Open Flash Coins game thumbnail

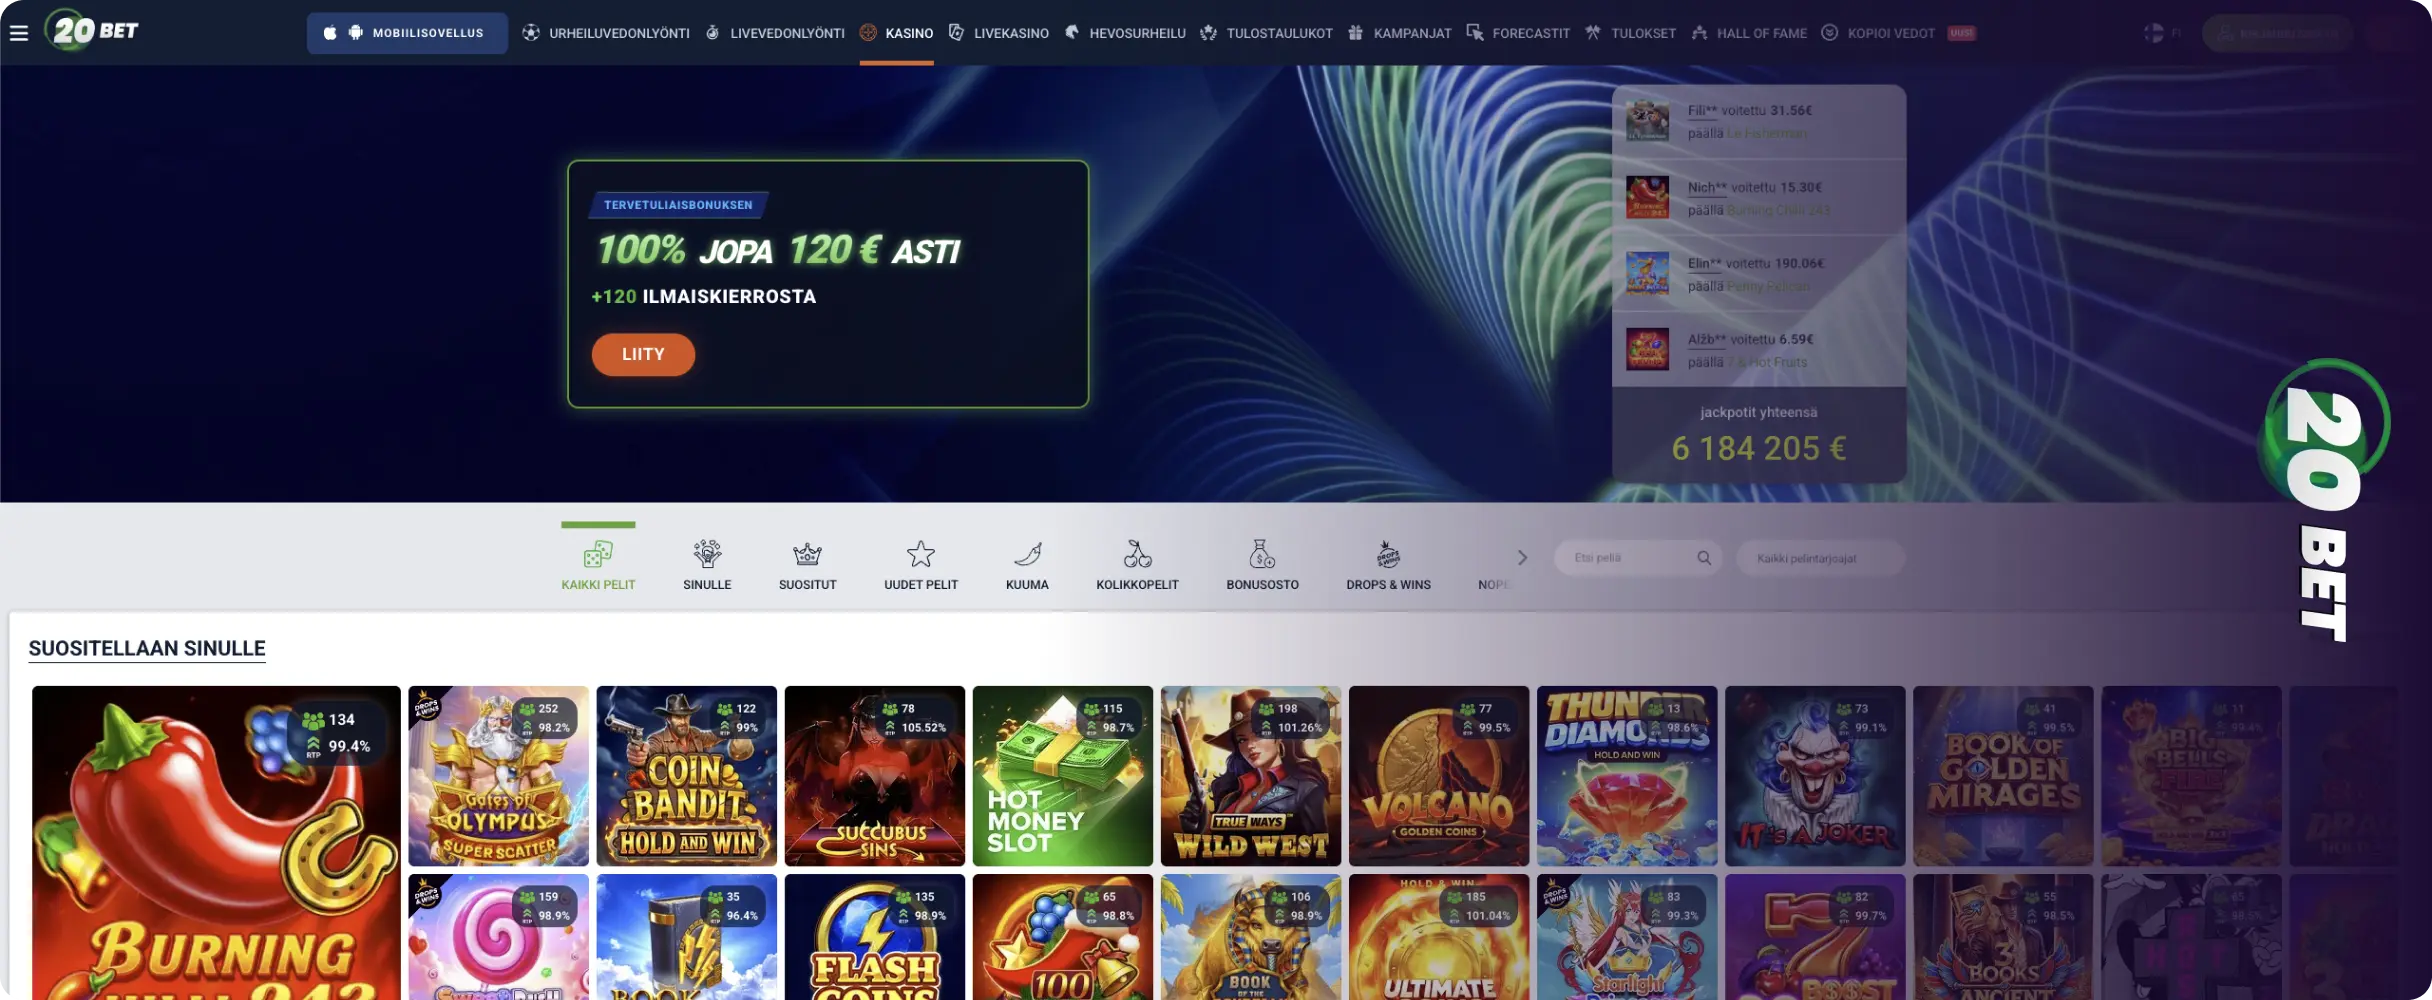875,937
